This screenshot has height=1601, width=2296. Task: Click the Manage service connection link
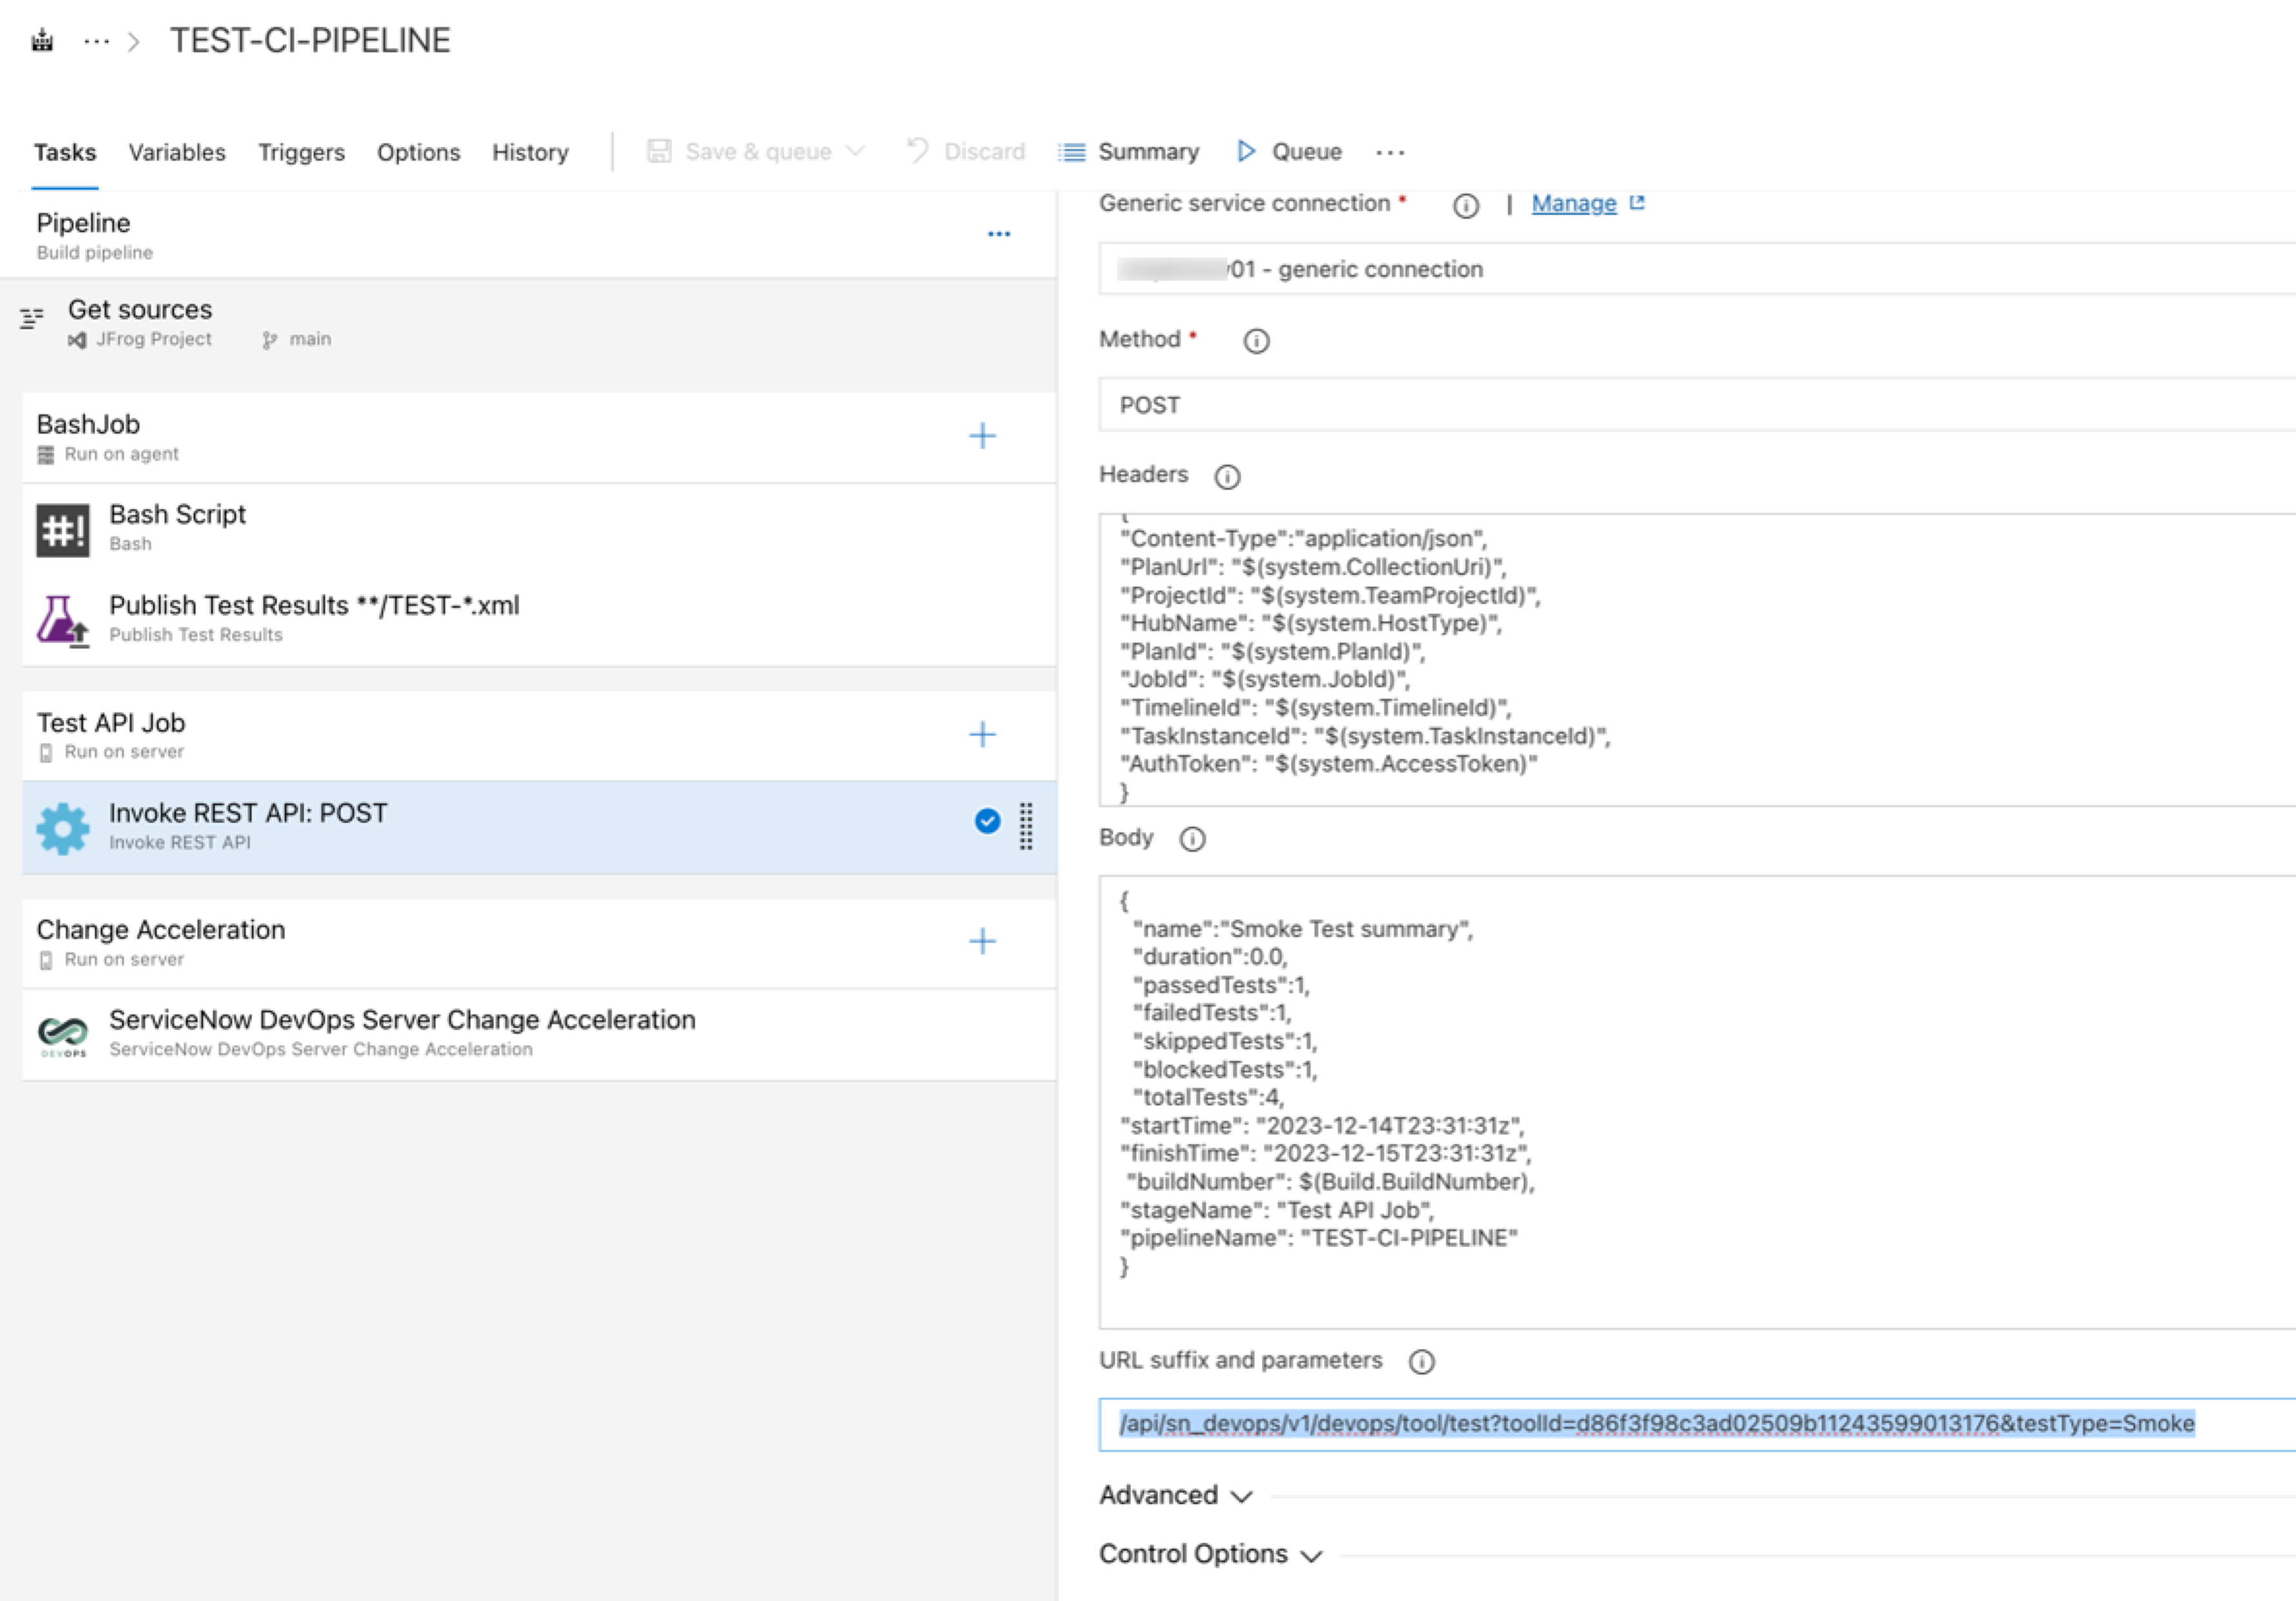click(1574, 203)
